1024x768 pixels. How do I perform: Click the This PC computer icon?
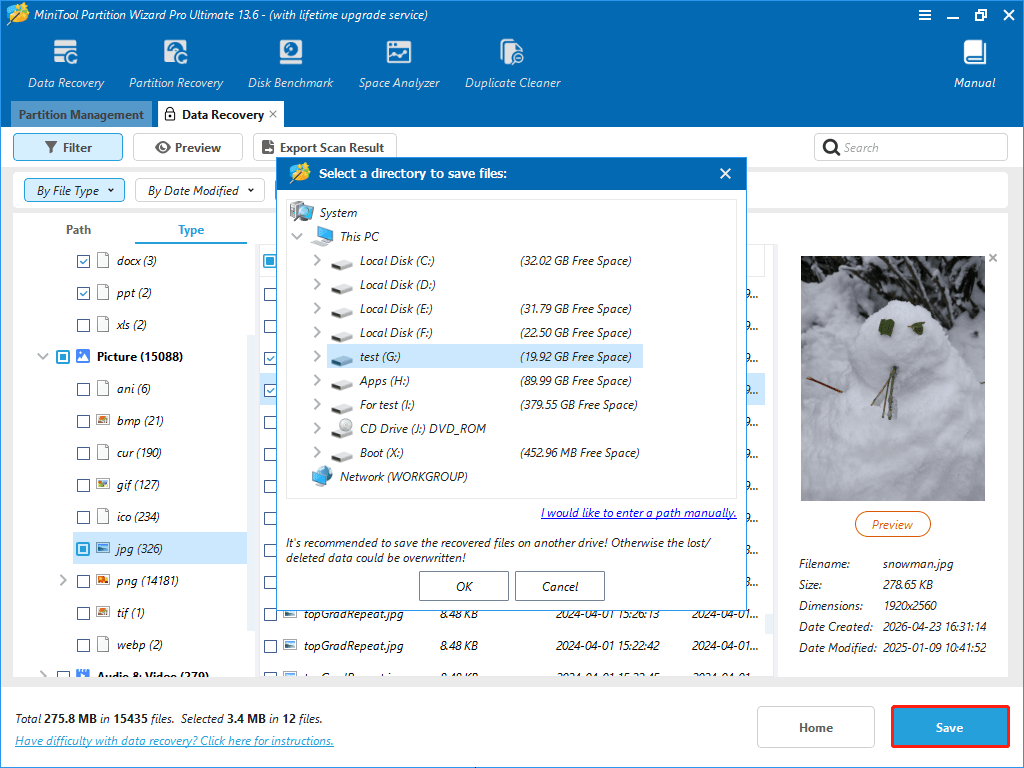(323, 236)
